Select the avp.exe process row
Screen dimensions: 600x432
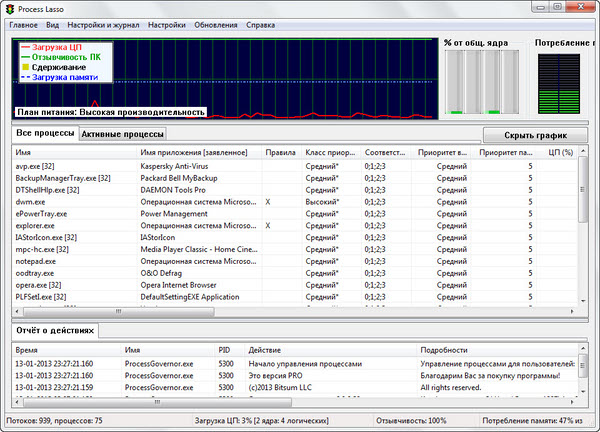click(40, 165)
